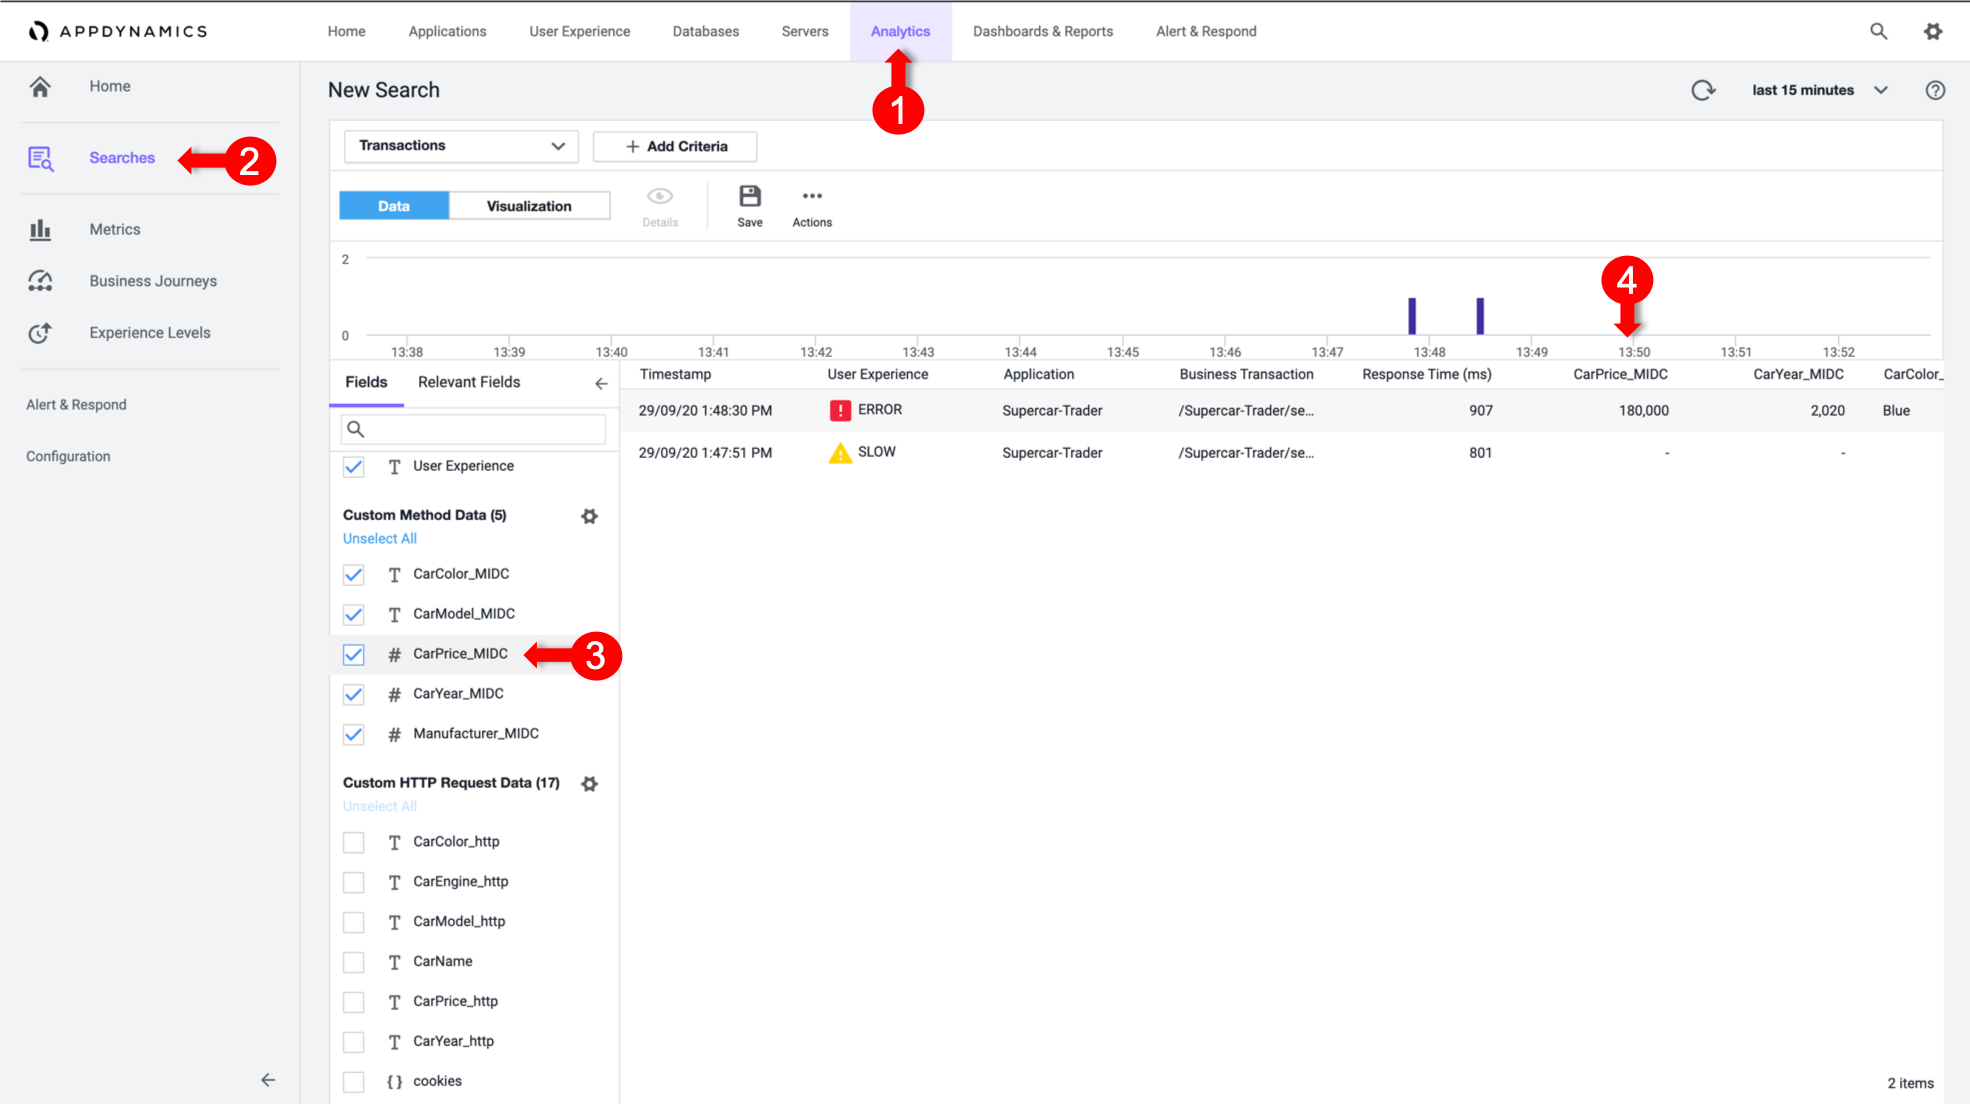Open Custom Method Data gear settings
Image resolution: width=1970 pixels, height=1104 pixels.
point(590,516)
